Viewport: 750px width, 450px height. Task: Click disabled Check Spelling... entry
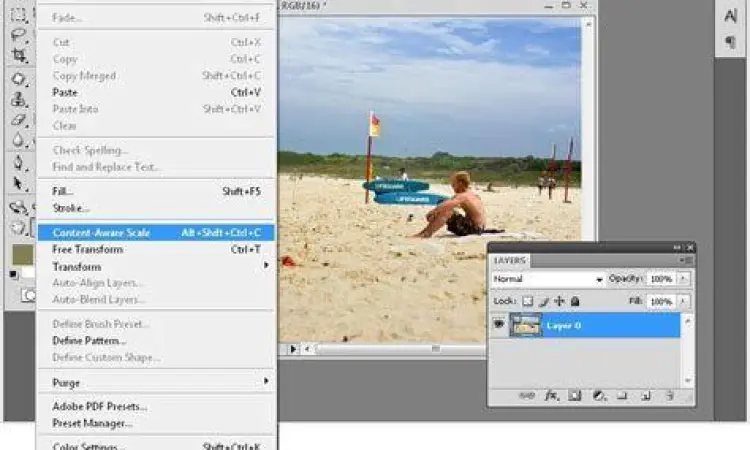pyautogui.click(x=156, y=150)
